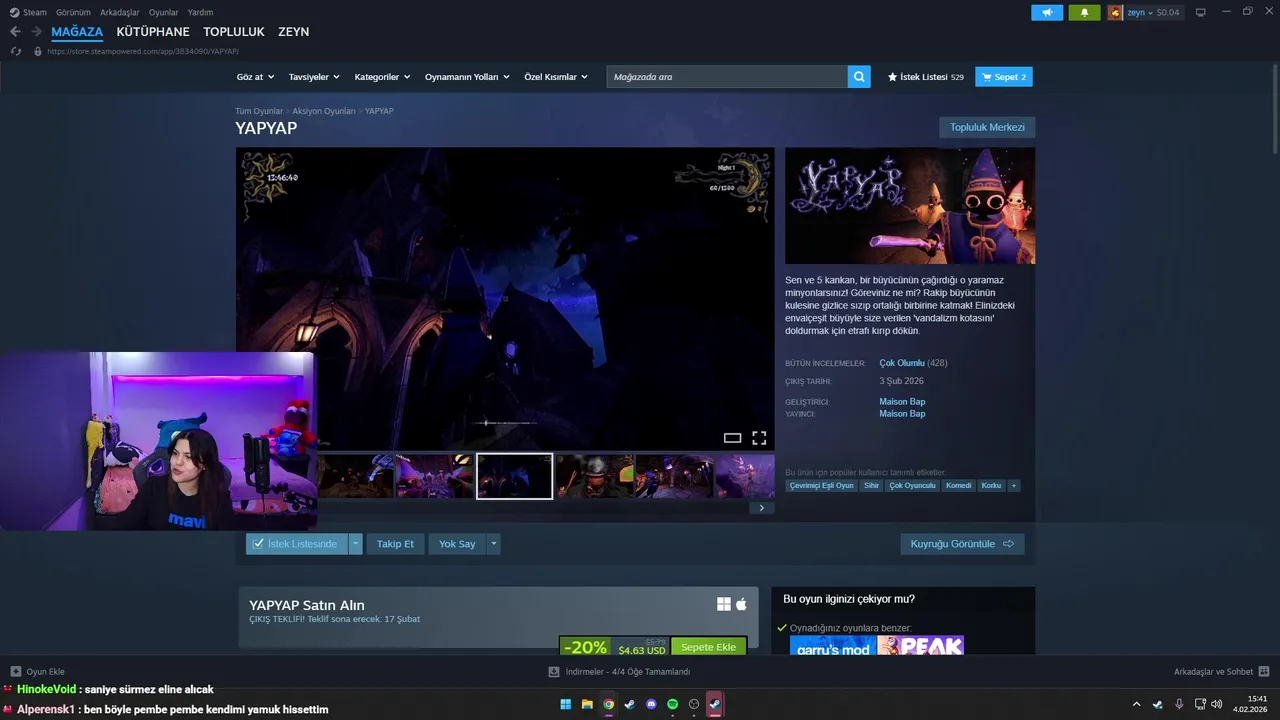Click the YAPYAP header capsule image
This screenshot has width=1280, height=720.
click(x=910, y=206)
